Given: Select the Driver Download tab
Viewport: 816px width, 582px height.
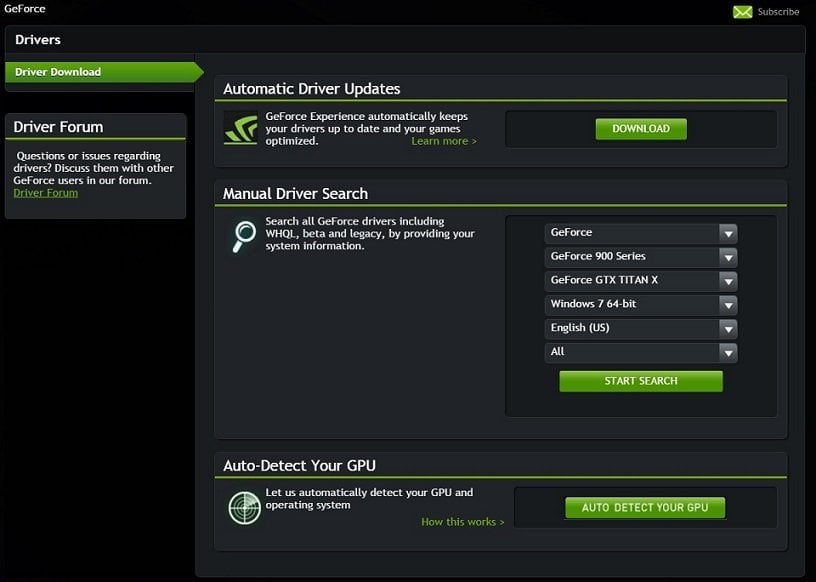Looking at the screenshot, I should point(104,72).
